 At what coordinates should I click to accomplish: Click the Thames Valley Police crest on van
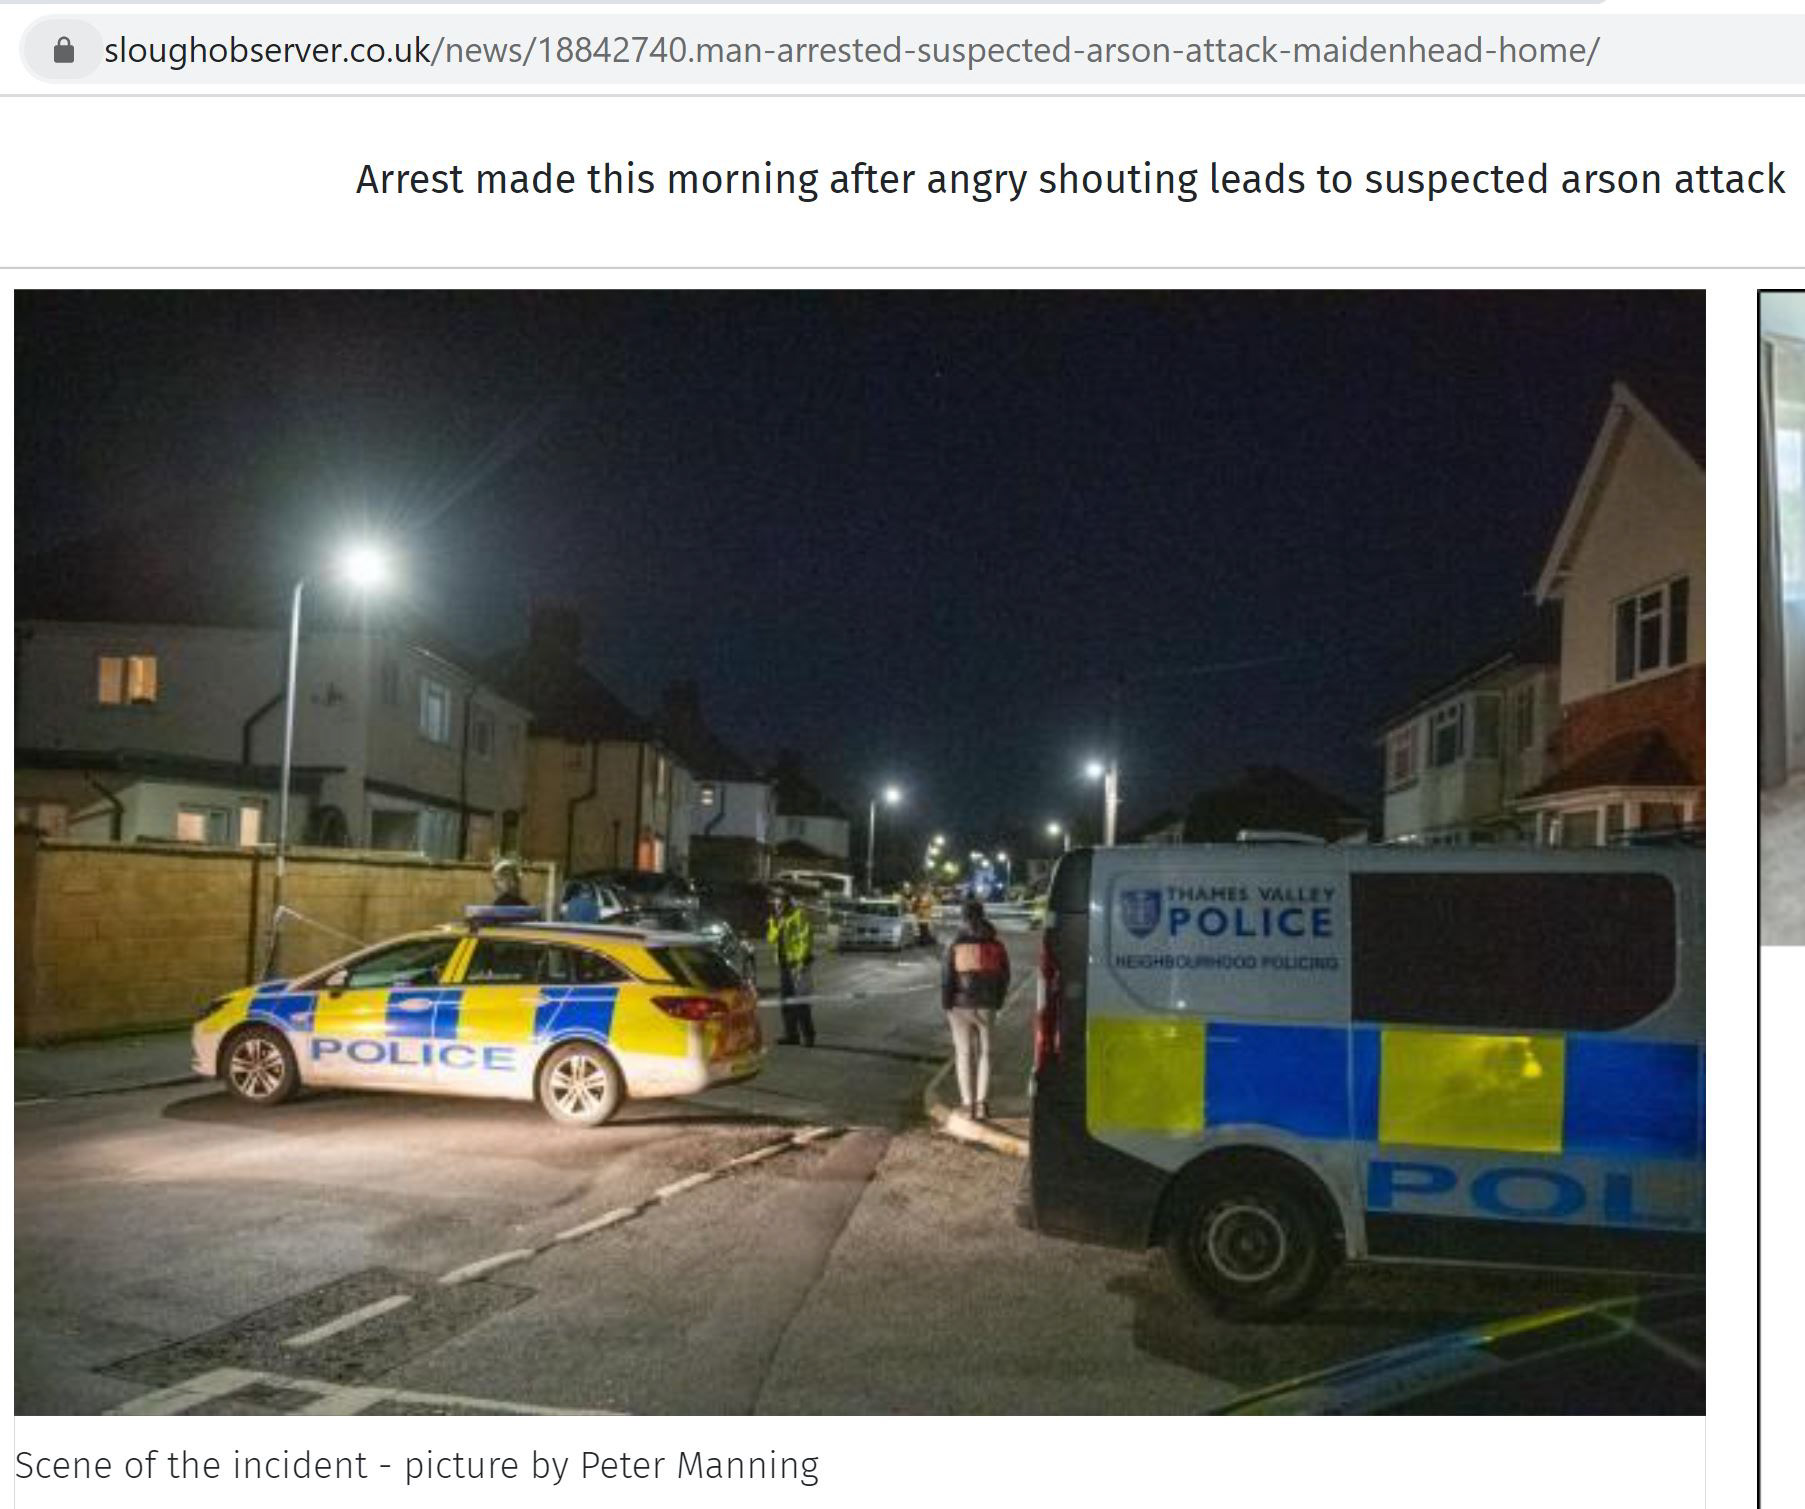click(1136, 912)
